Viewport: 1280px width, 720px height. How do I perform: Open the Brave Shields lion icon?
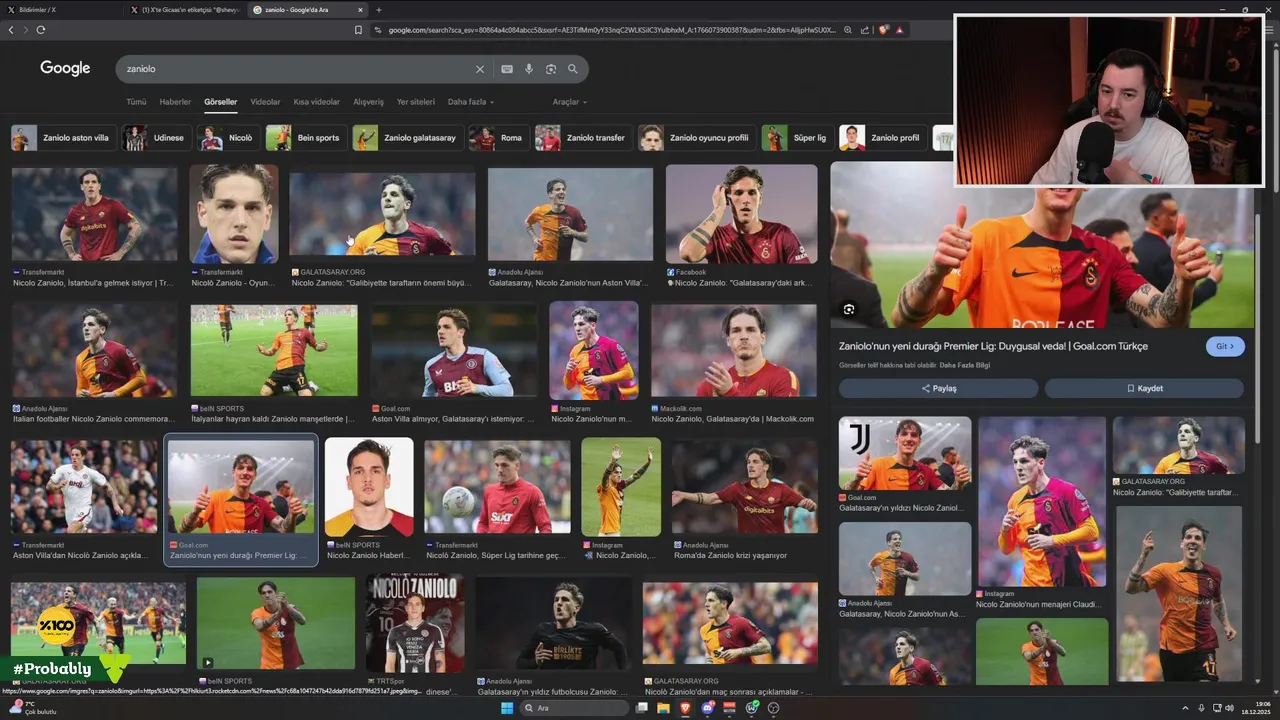(882, 30)
